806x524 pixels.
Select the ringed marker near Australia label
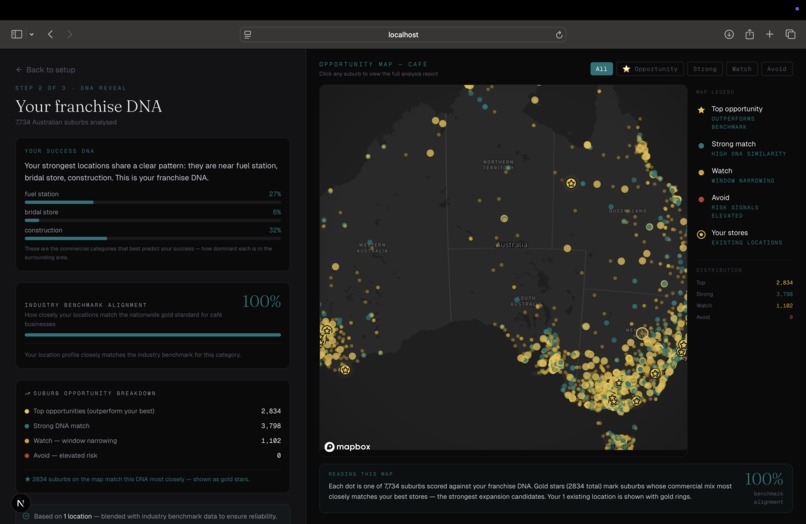point(504,219)
